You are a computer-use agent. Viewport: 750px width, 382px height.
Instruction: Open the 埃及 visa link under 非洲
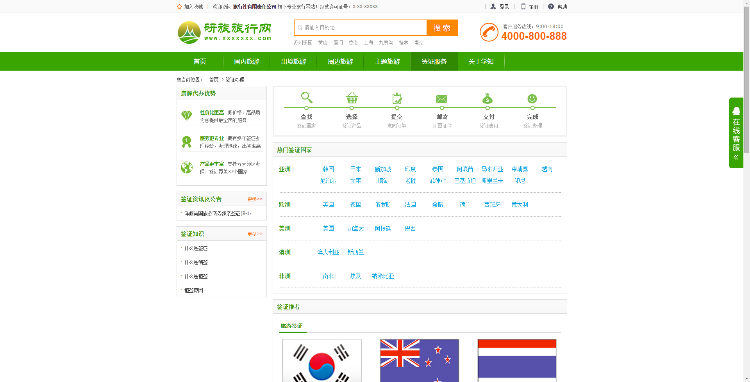pos(355,276)
